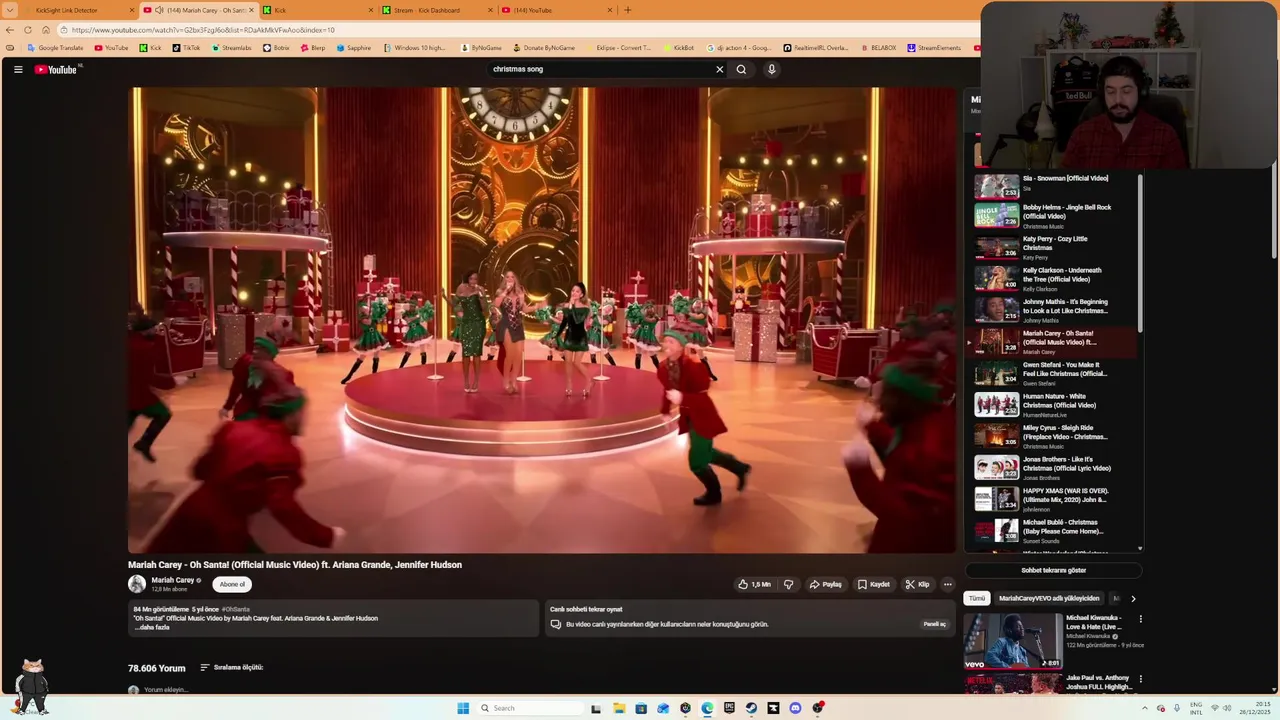Screen dimensions: 1280x720
Task: Open the #OhSanta hashtag link
Action: coord(236,609)
